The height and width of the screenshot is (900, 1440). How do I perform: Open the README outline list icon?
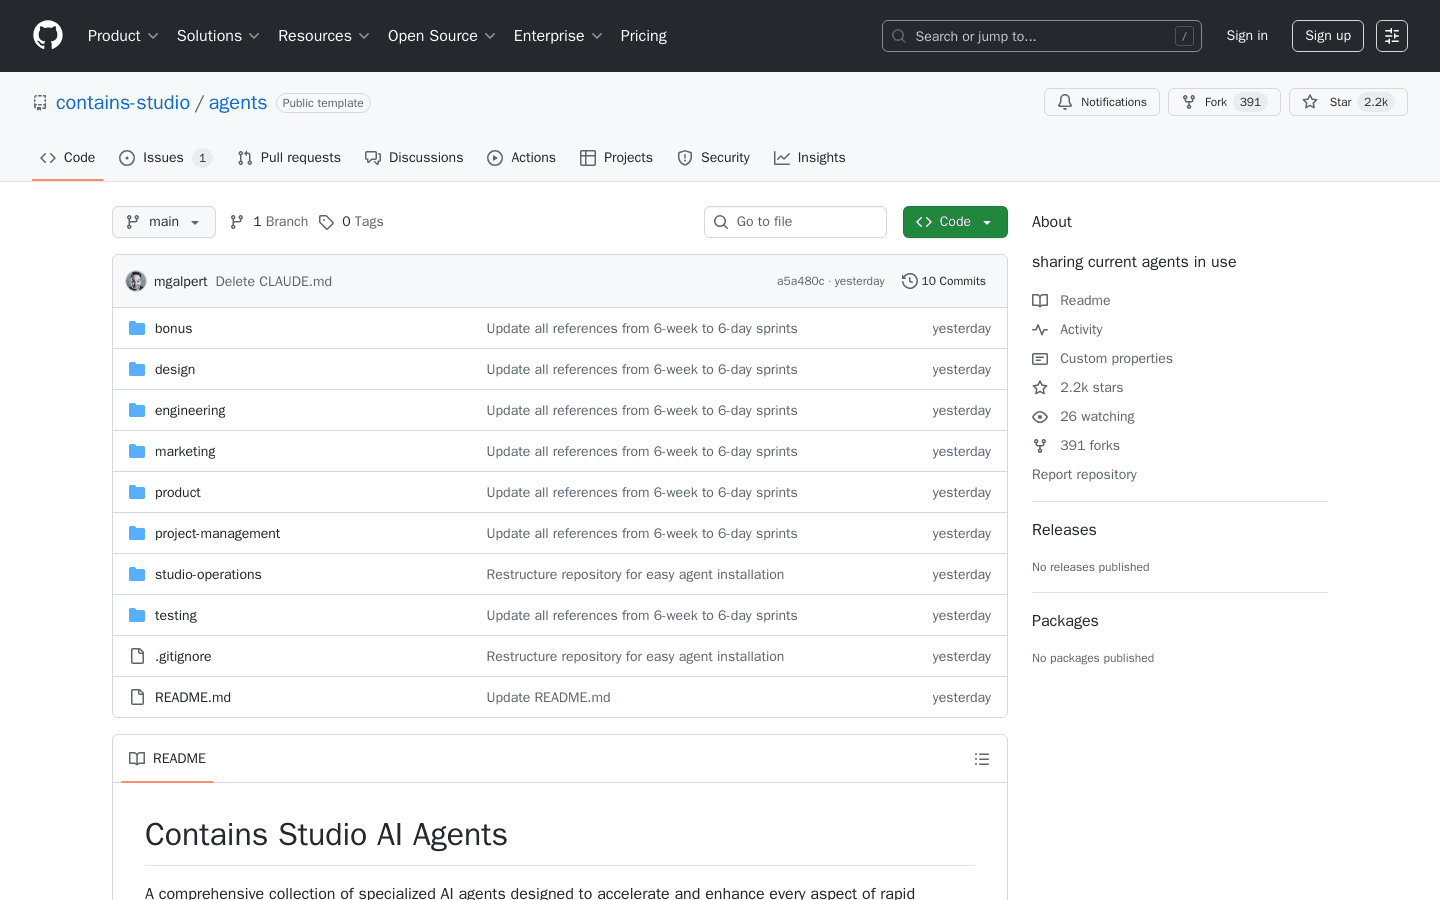pyautogui.click(x=982, y=759)
